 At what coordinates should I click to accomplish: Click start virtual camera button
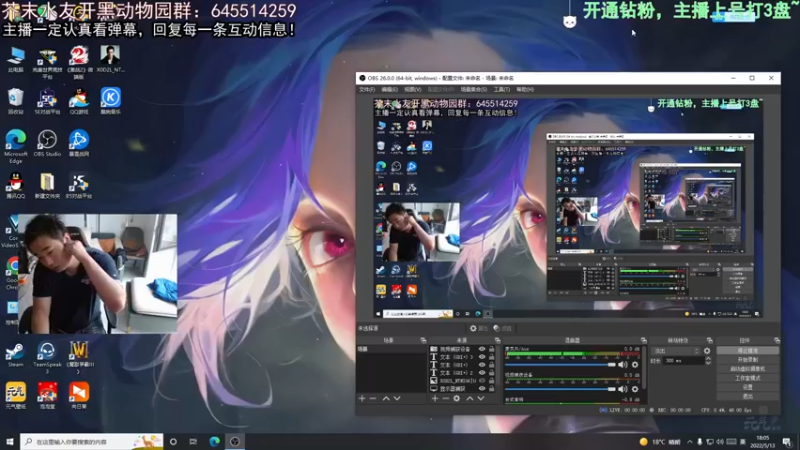[x=747, y=369]
